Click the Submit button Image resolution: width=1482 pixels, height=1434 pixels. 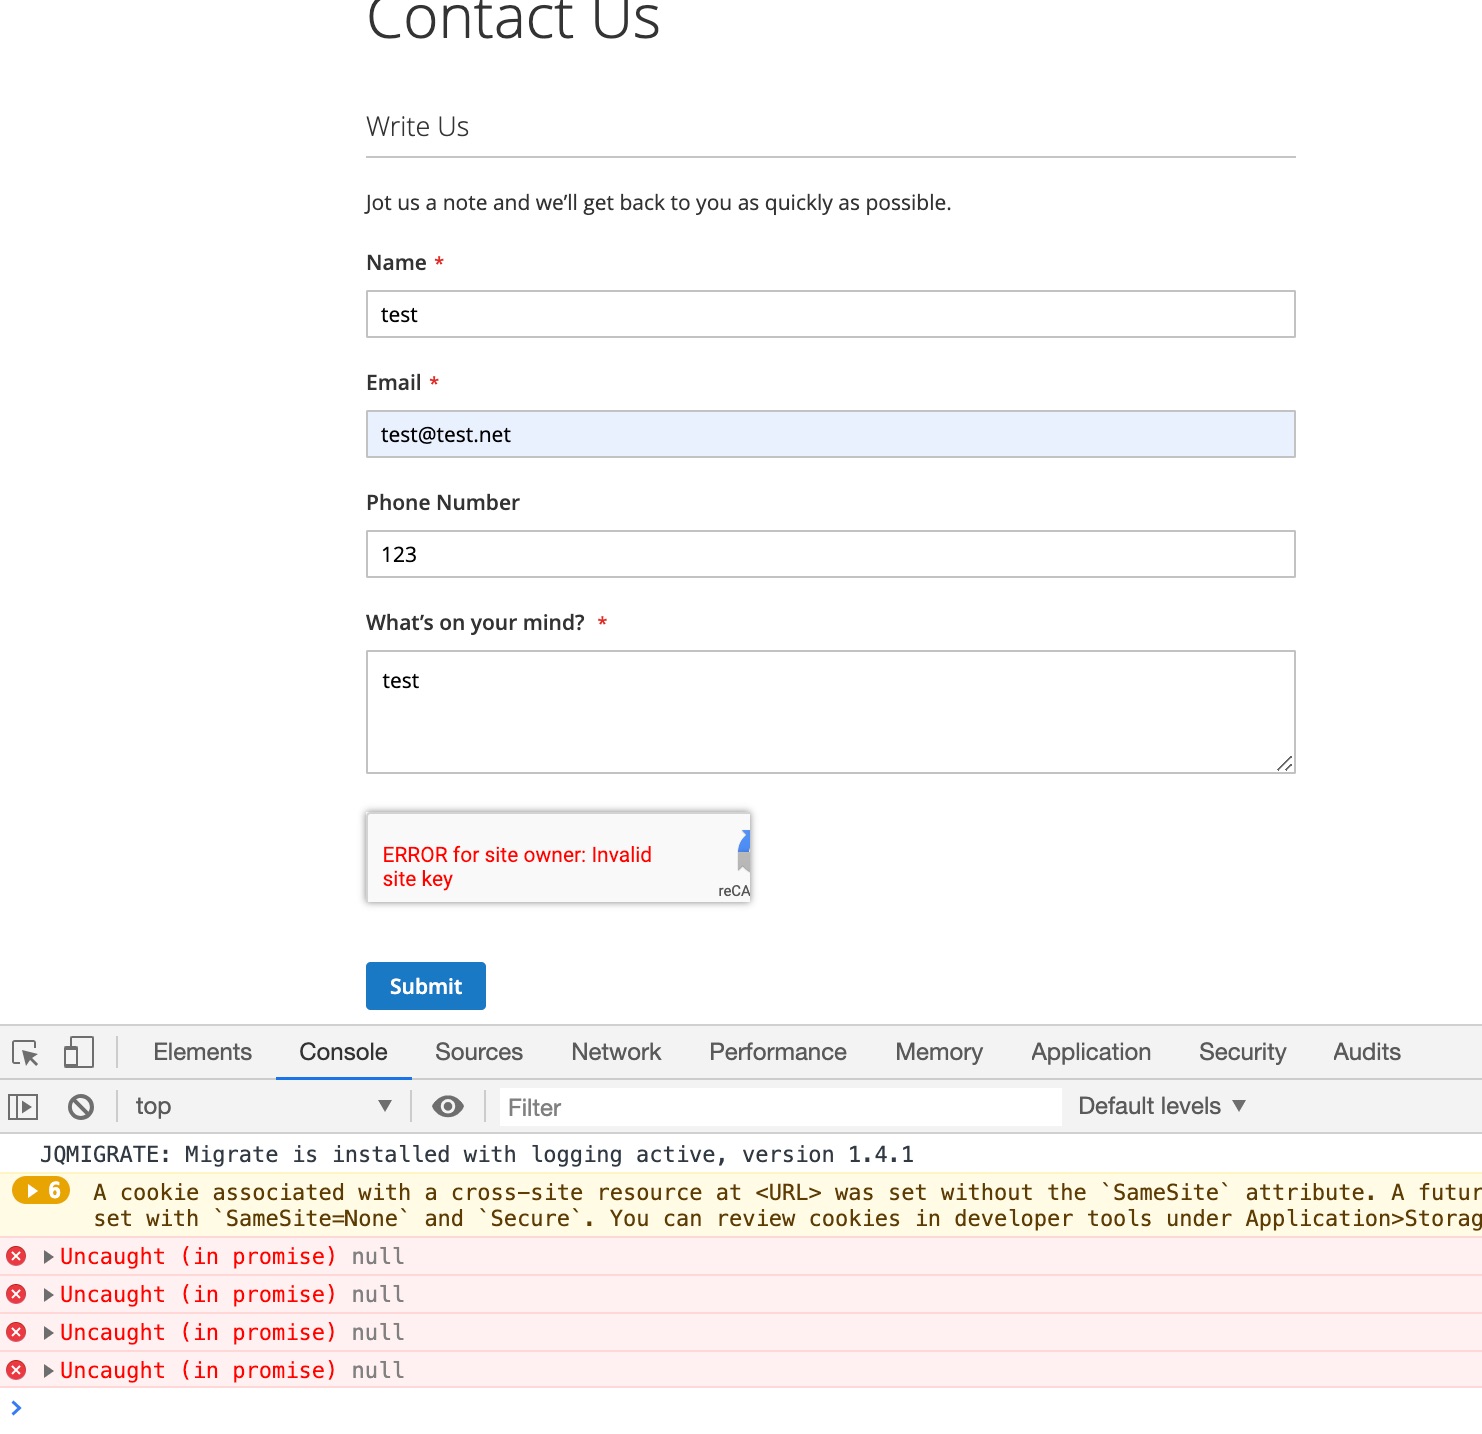coord(426,986)
